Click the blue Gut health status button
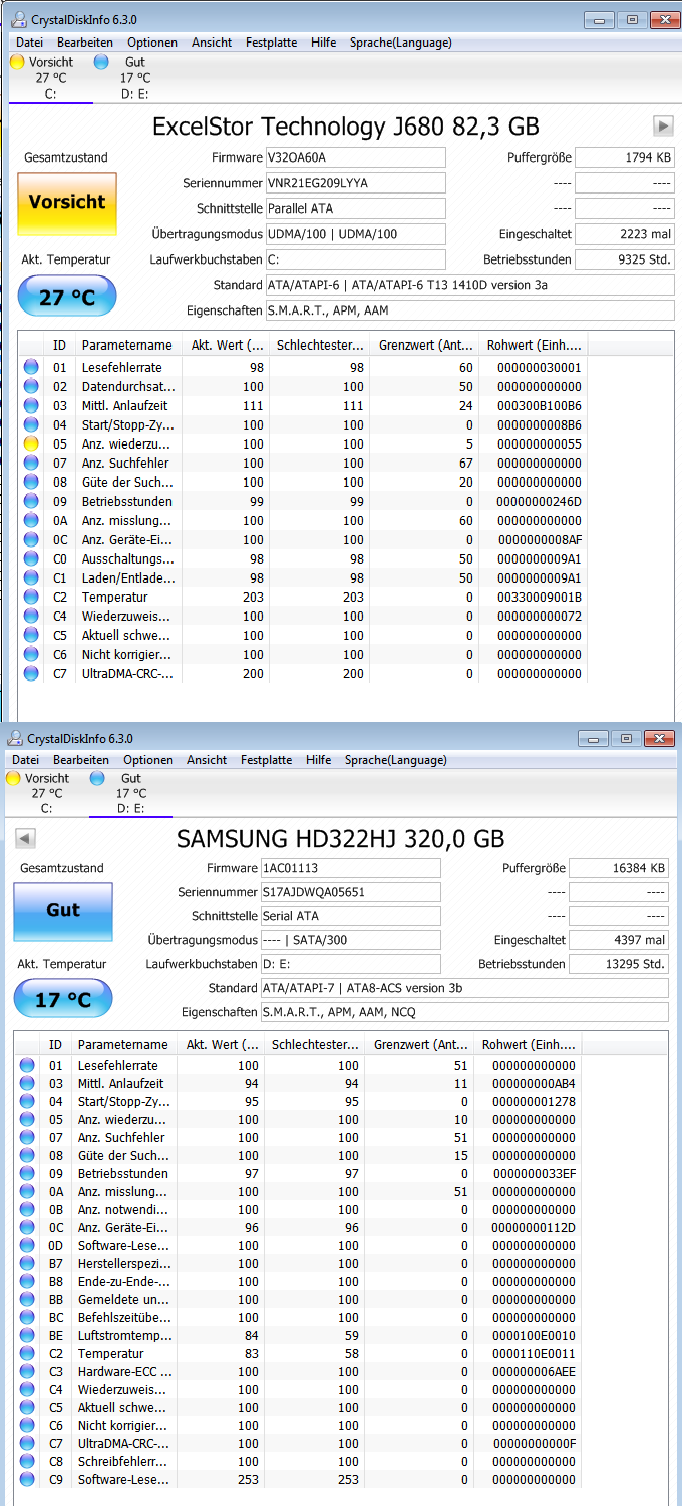682x1512 pixels. pyautogui.click(x=63, y=911)
